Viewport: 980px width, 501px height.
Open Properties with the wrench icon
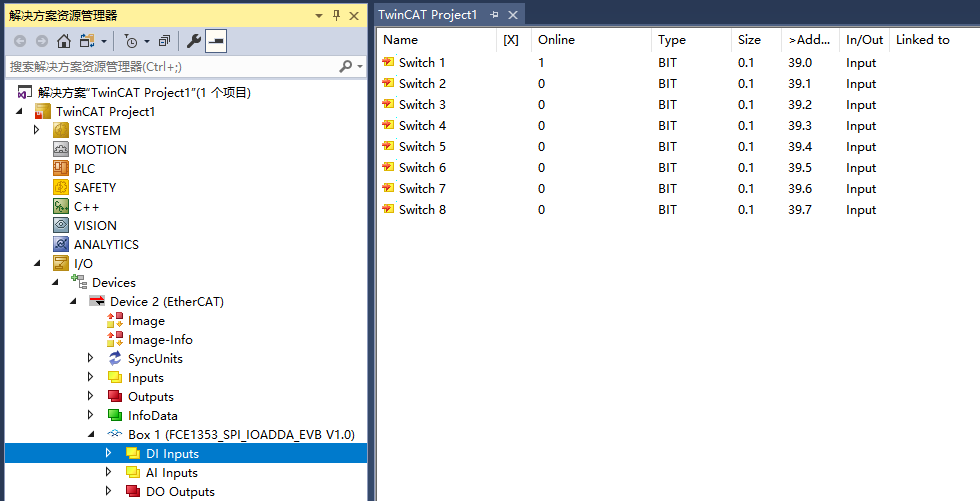[x=194, y=41]
